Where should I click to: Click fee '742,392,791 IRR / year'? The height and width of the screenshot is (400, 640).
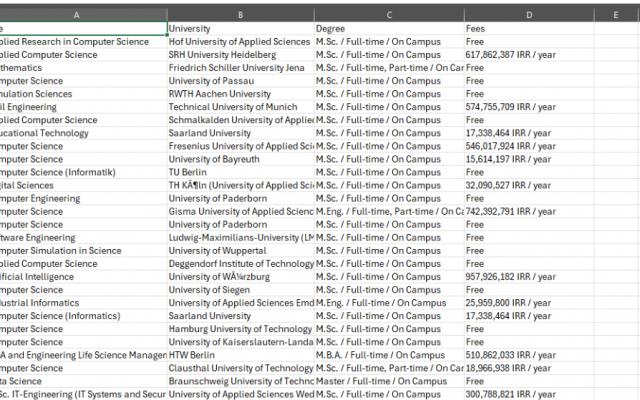(x=529, y=211)
